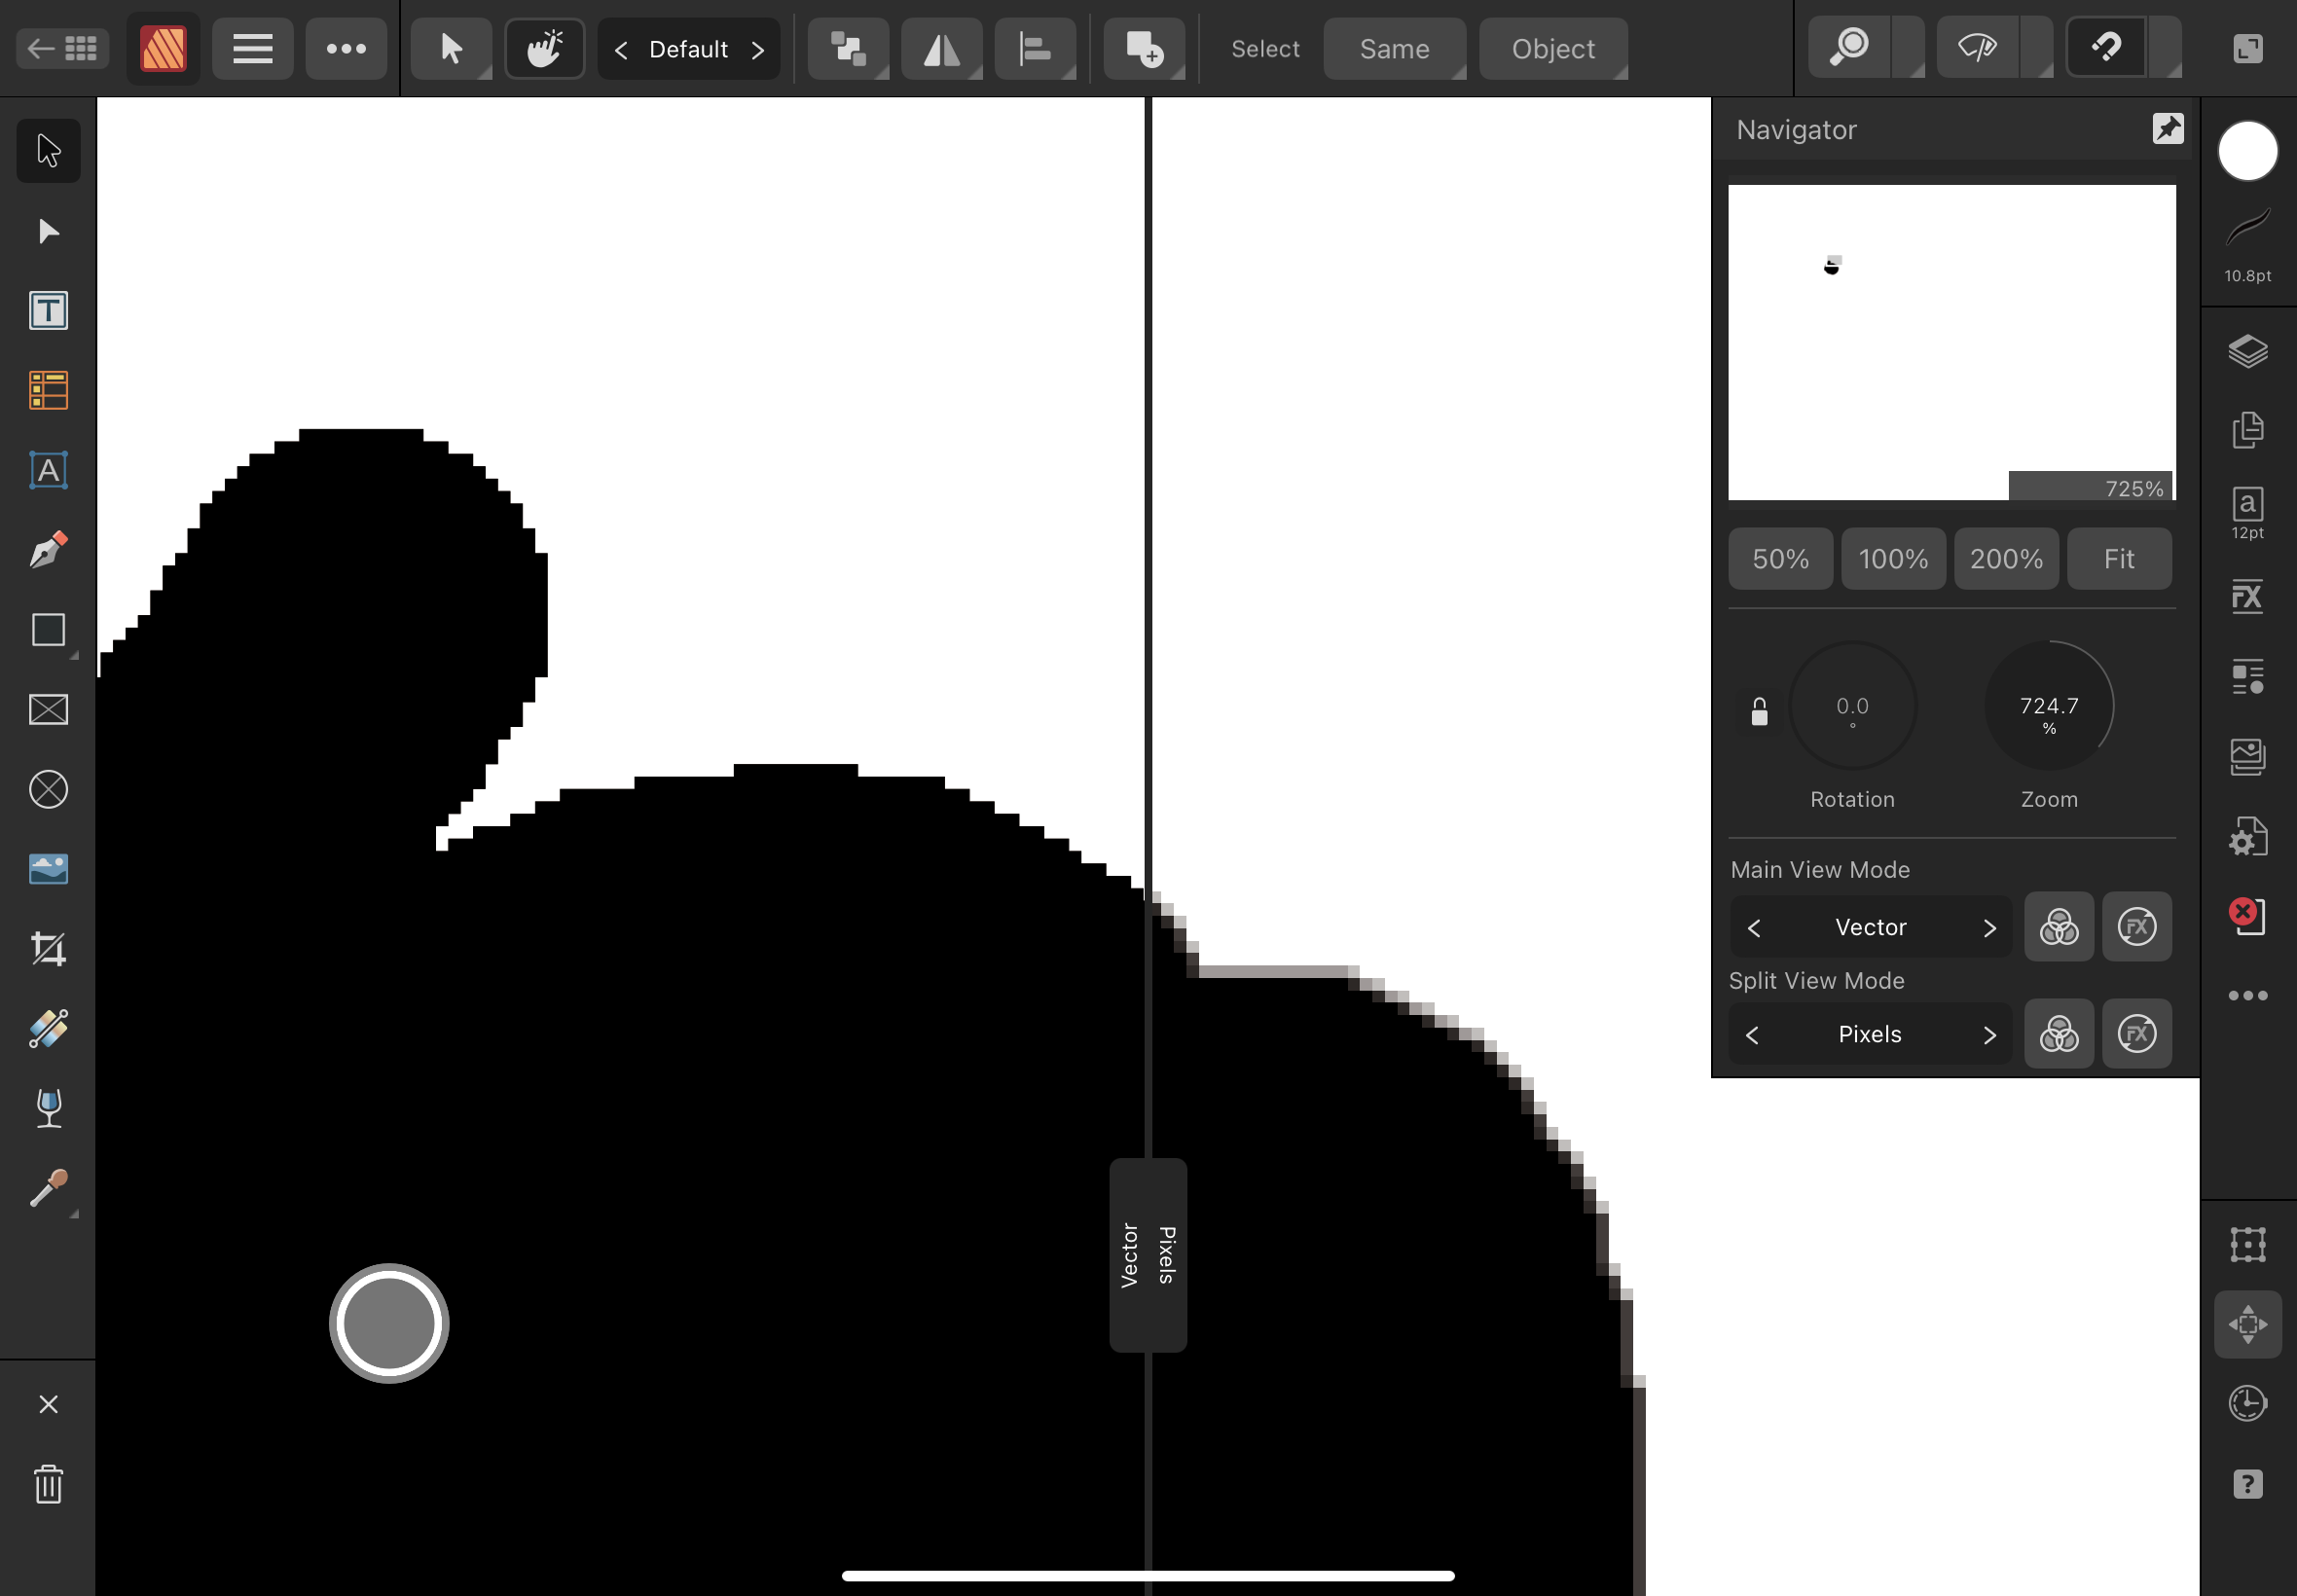Set zoom to 50%
Screen dimensions: 2297x1596
(x=1780, y=558)
